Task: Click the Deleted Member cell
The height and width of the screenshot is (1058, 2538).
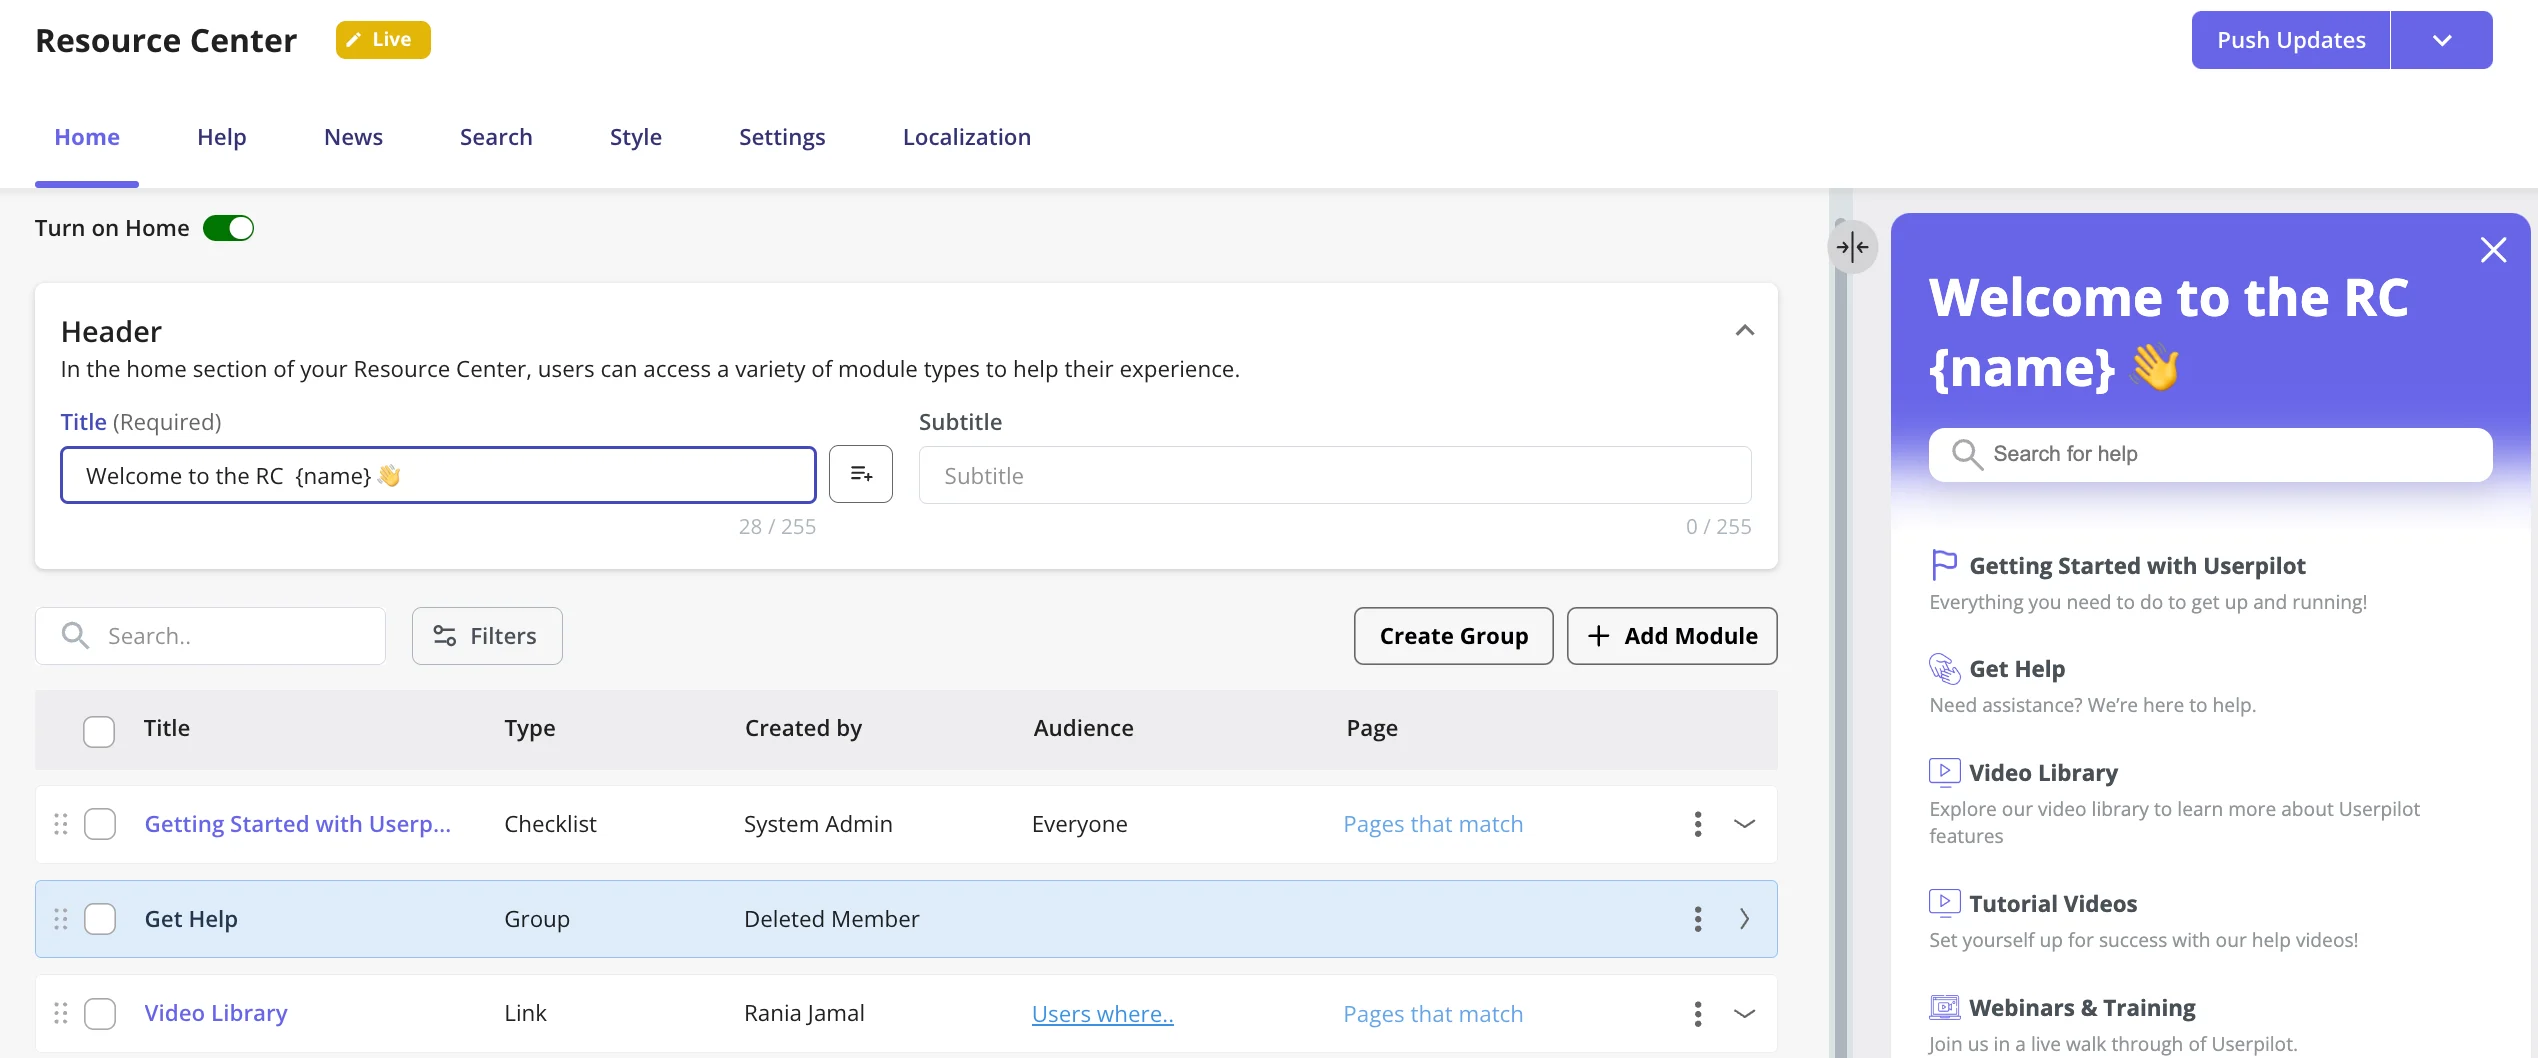Action: coord(832,919)
